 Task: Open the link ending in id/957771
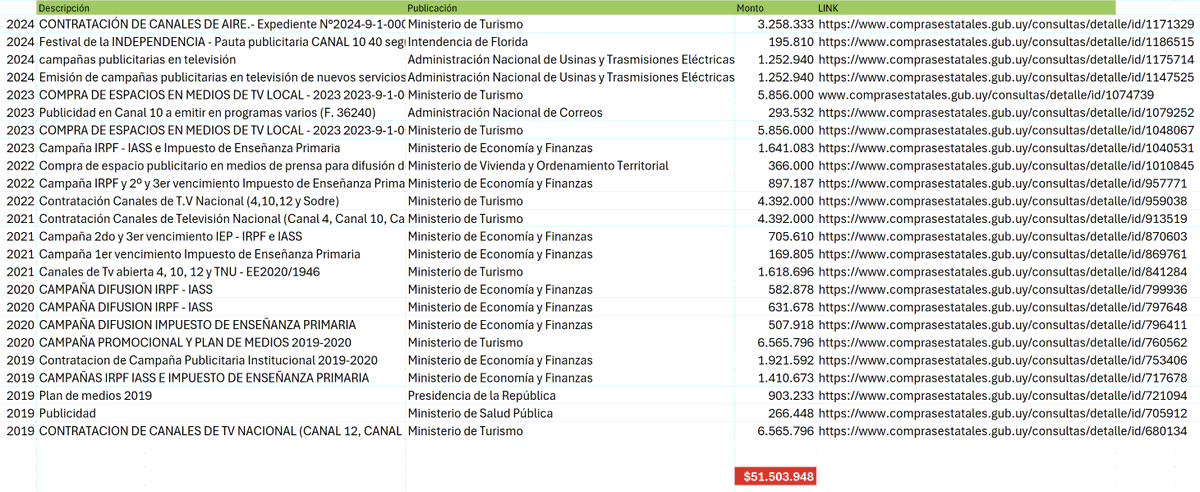coord(1002,183)
